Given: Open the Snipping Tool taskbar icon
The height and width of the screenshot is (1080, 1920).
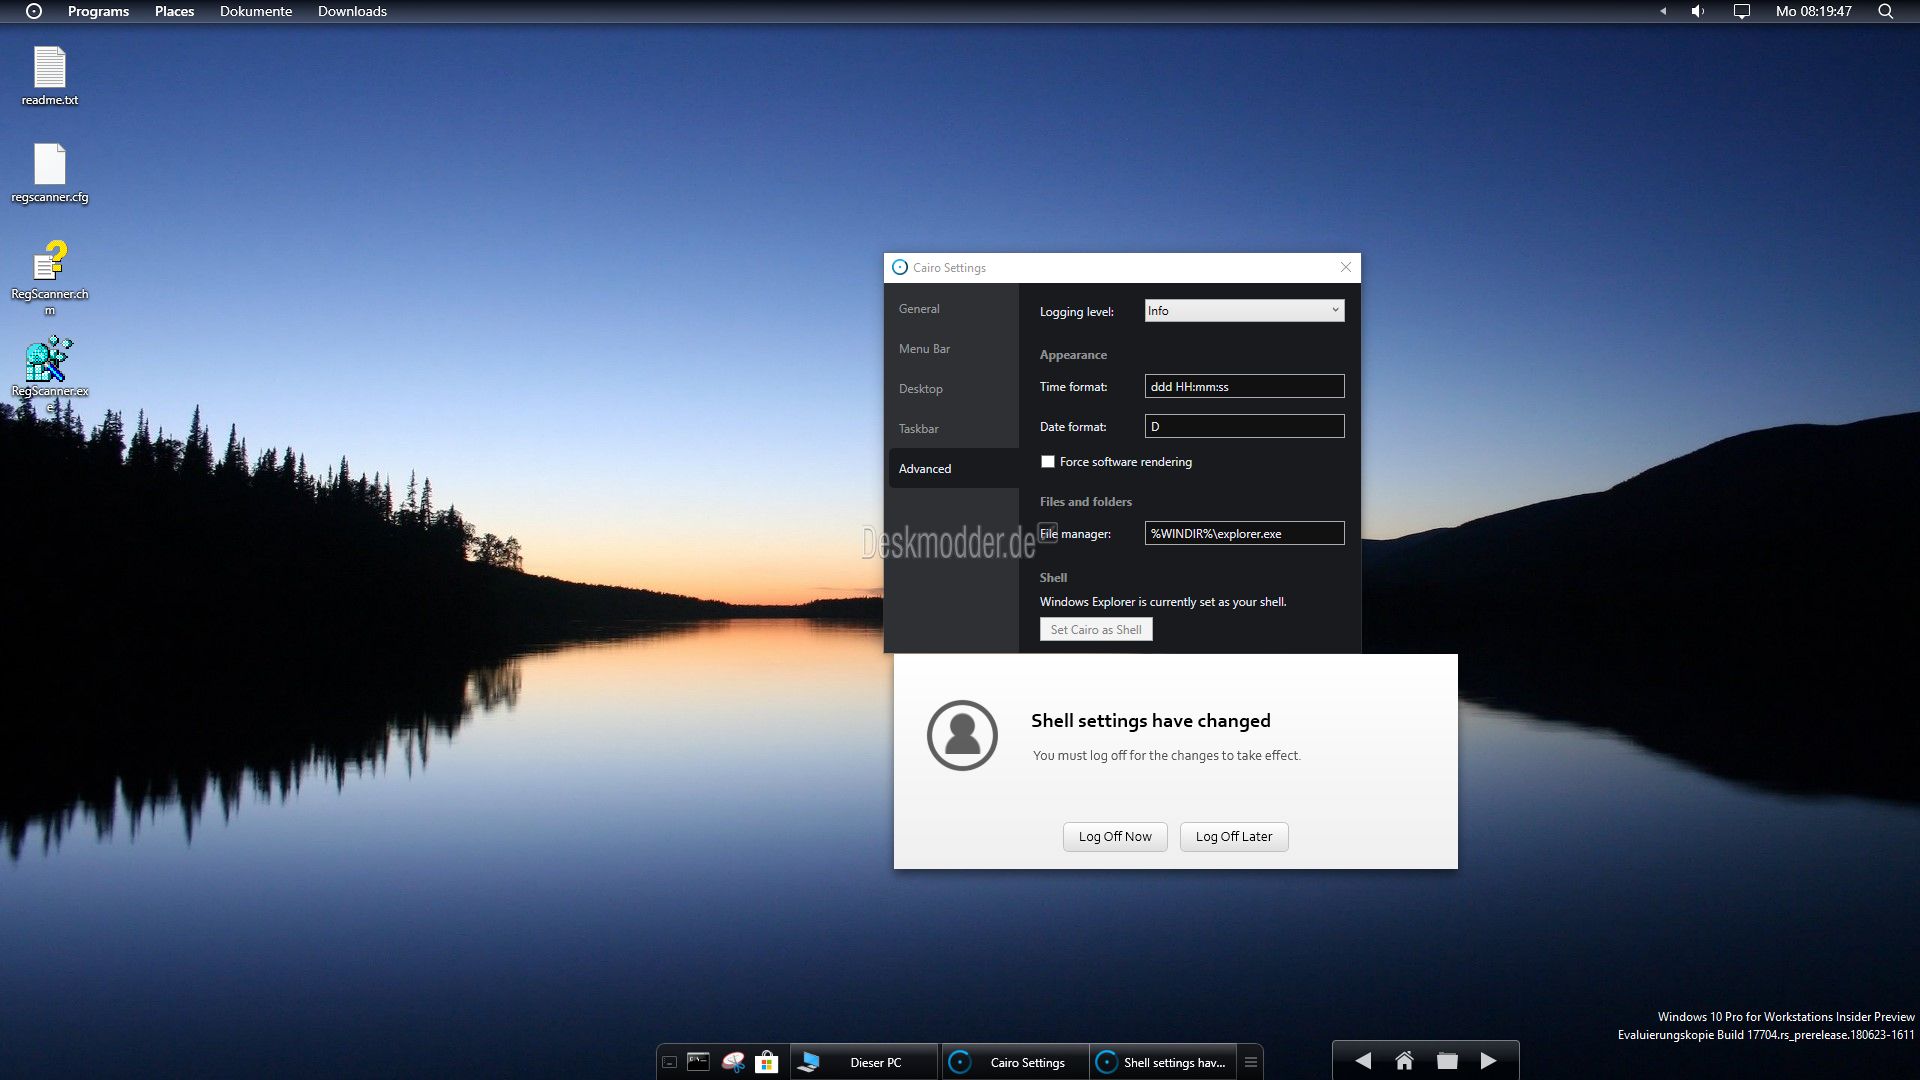Looking at the screenshot, I should (733, 1062).
